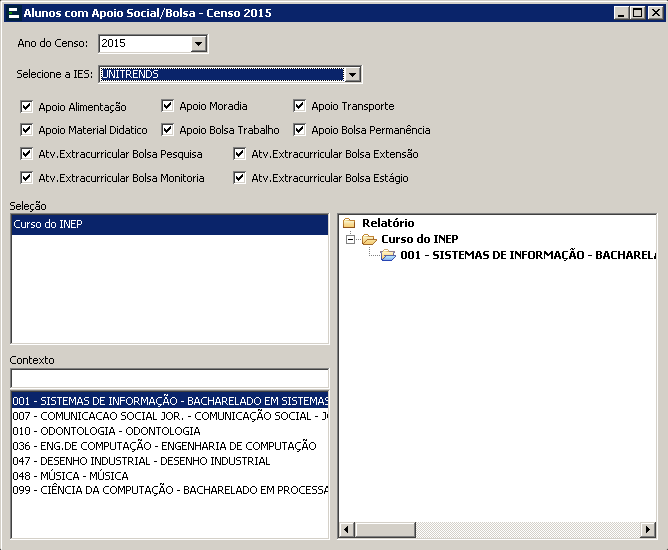668x550 pixels.
Task: Select 010 - Odontologia in Contexto list
Action: tap(106, 431)
